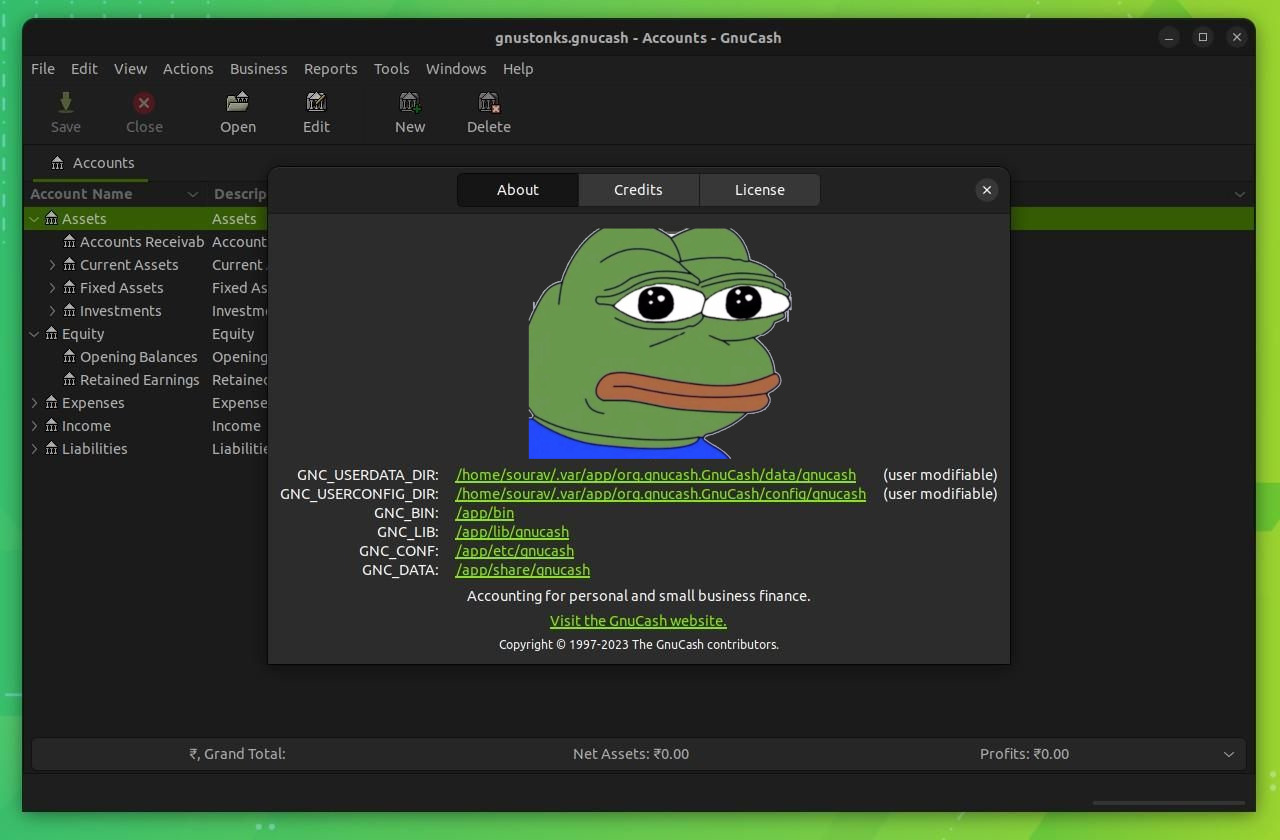Expand the Investments account
Viewport: 1280px width, 840px height.
coord(52,311)
